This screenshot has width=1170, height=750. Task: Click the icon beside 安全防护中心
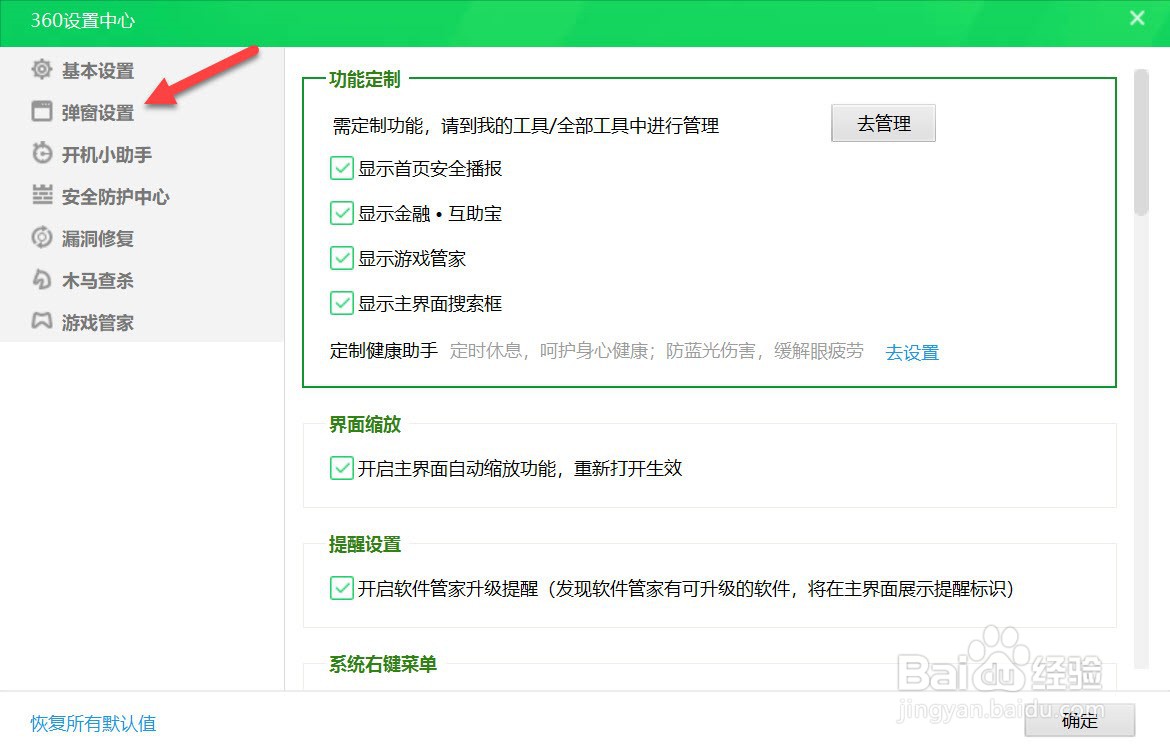click(42, 195)
